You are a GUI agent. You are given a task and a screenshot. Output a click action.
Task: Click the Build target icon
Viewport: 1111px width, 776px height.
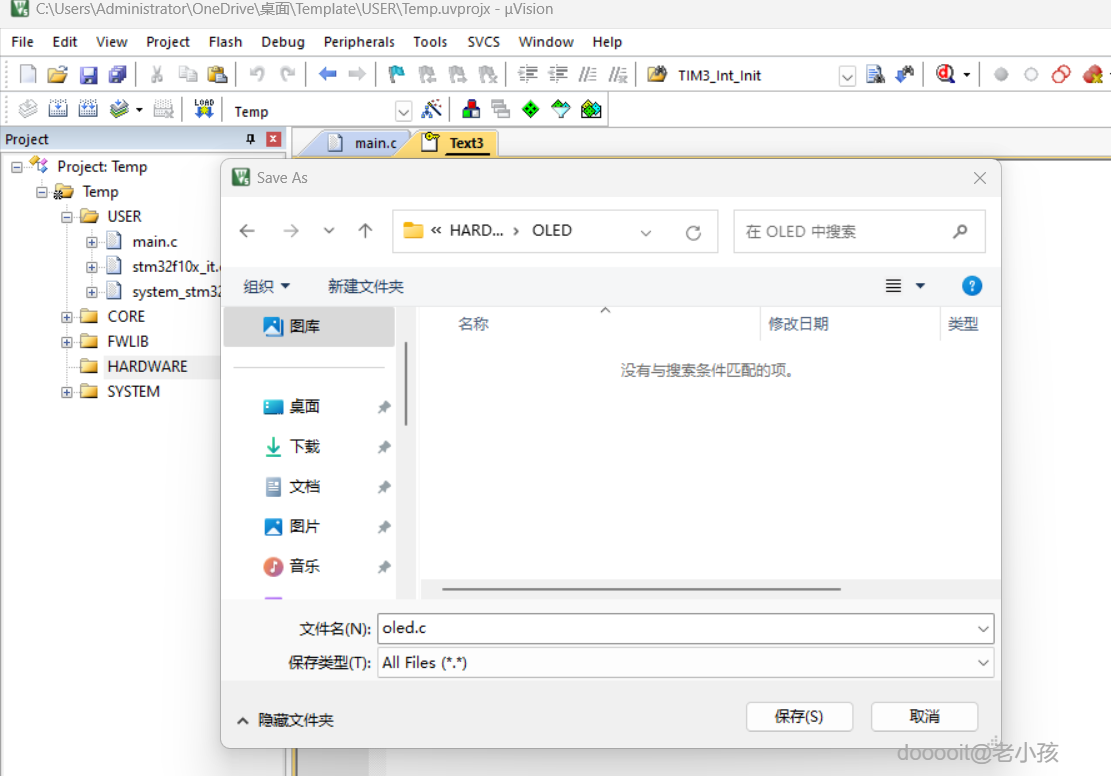(57, 109)
